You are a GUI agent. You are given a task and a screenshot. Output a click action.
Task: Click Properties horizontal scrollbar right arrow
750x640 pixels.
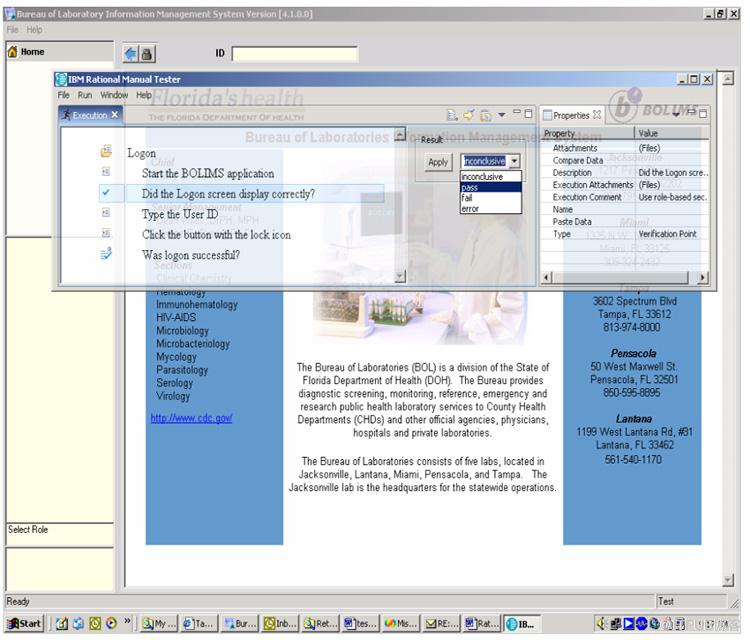pyautogui.click(x=702, y=277)
